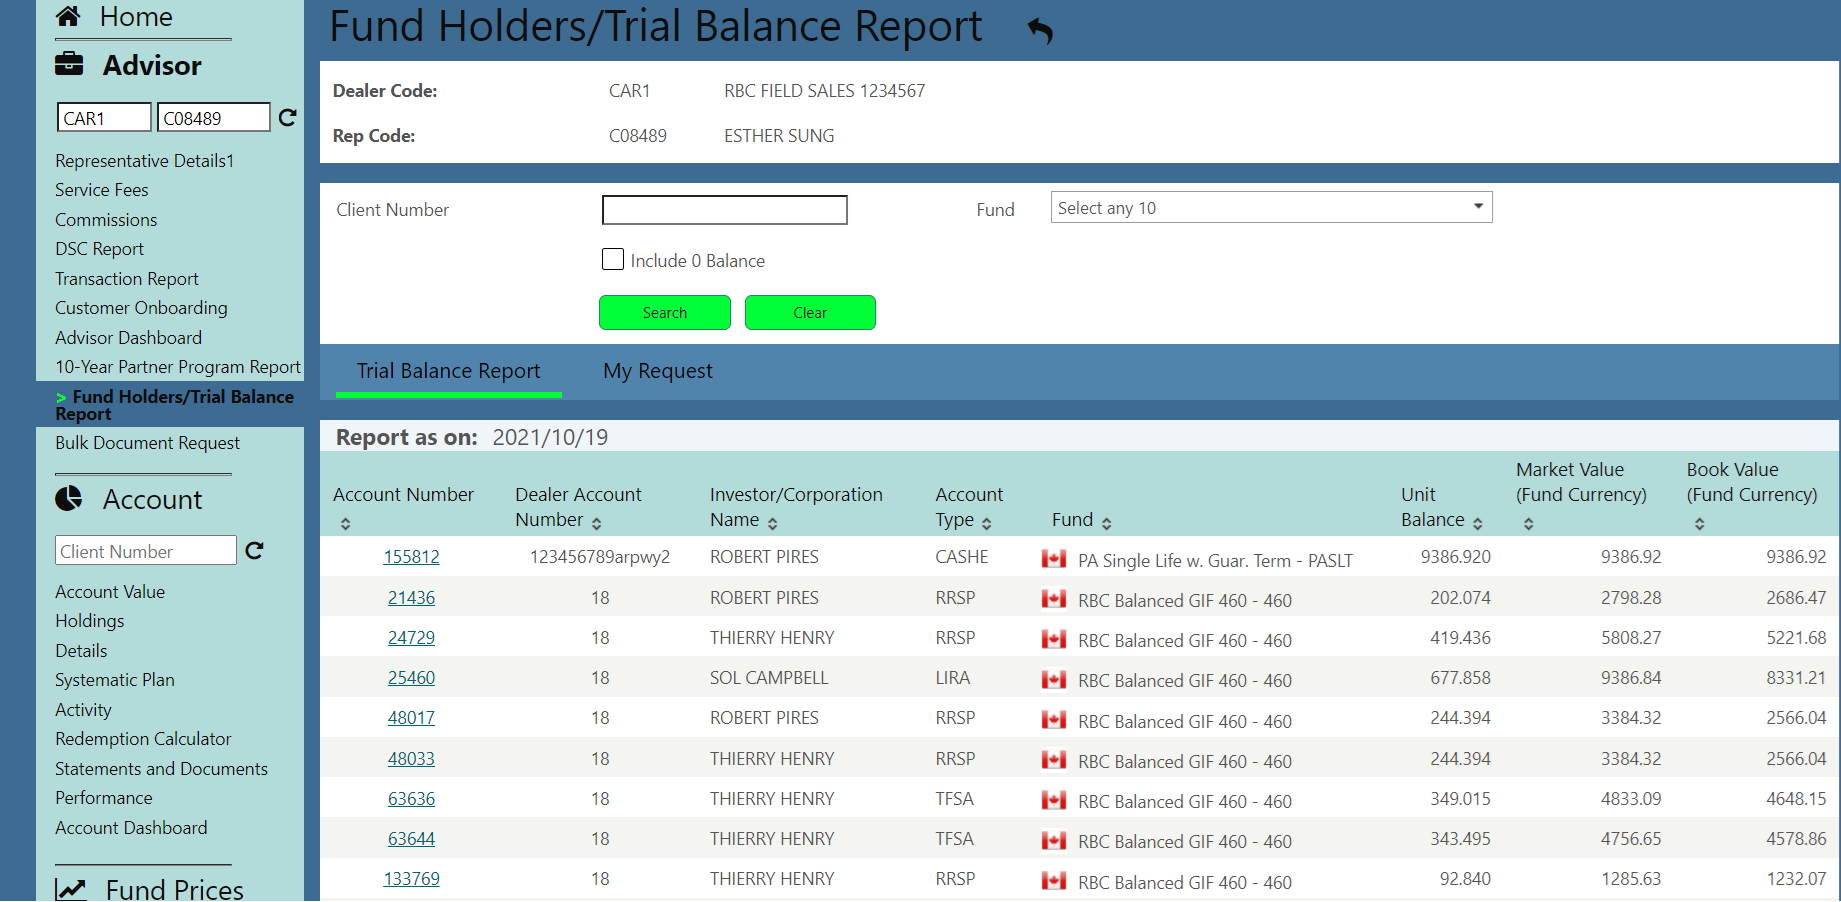Open account number 25460 link
The height and width of the screenshot is (902, 1841).
pyautogui.click(x=411, y=678)
